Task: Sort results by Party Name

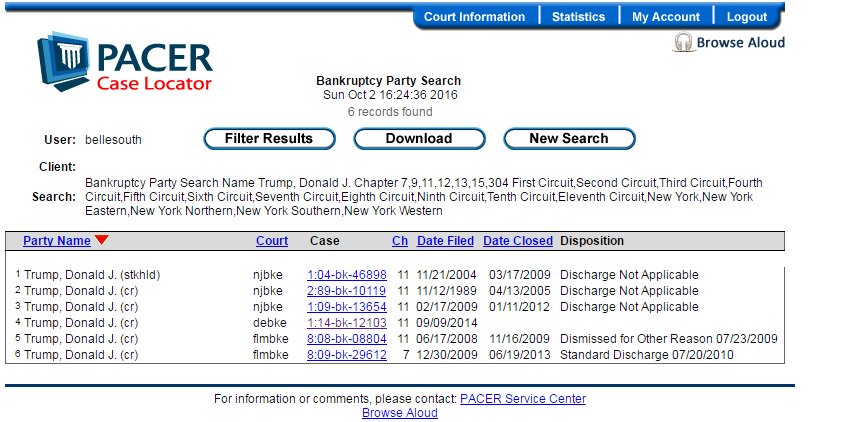Action: [x=57, y=241]
